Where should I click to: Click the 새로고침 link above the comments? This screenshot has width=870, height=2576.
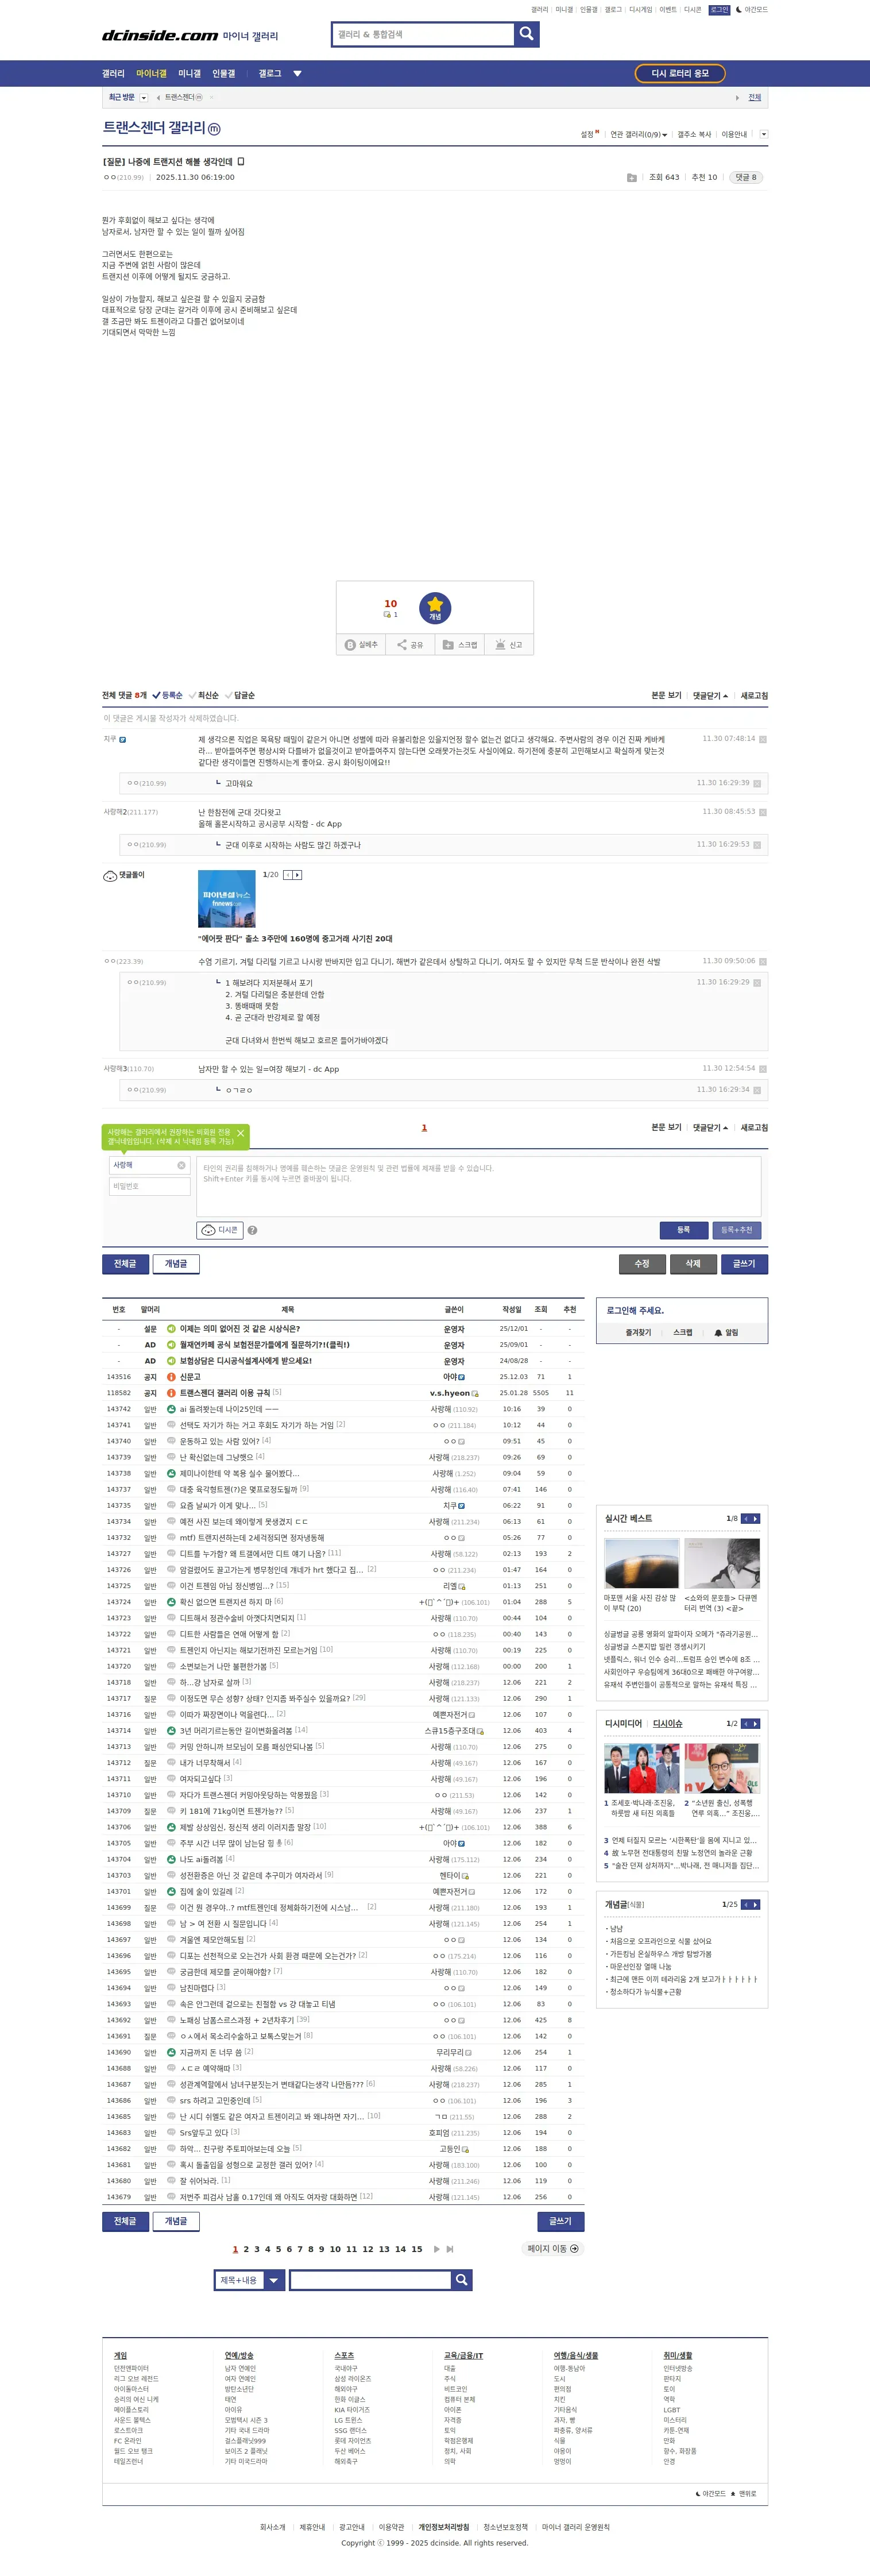(754, 696)
